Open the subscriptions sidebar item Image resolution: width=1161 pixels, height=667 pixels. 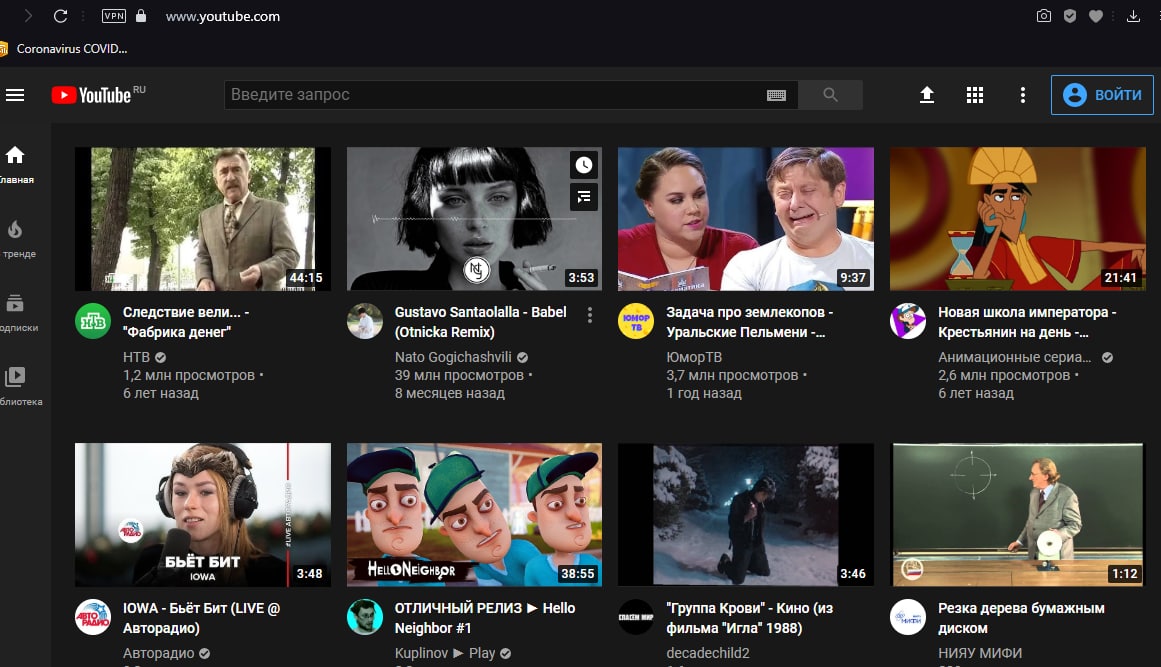tap(18, 312)
